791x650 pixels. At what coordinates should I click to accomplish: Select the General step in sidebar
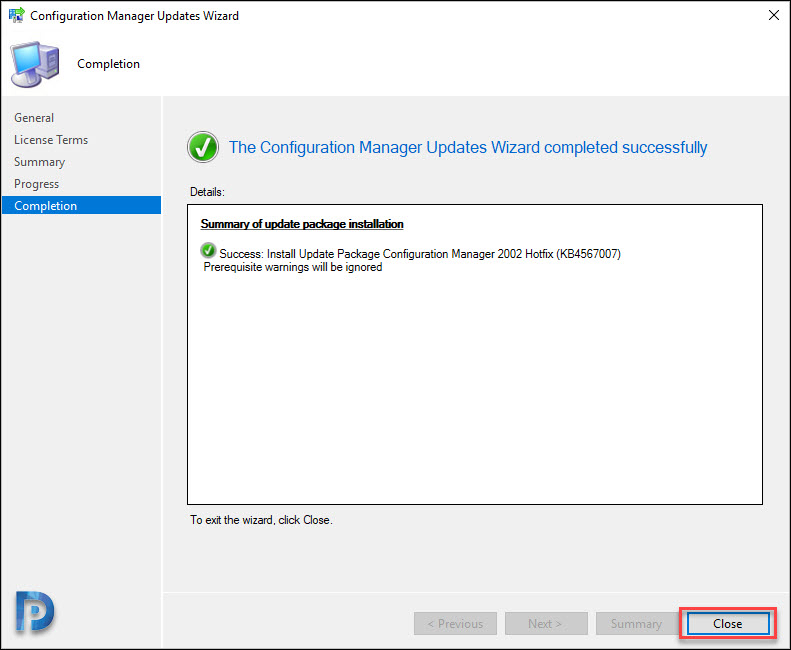tap(34, 118)
